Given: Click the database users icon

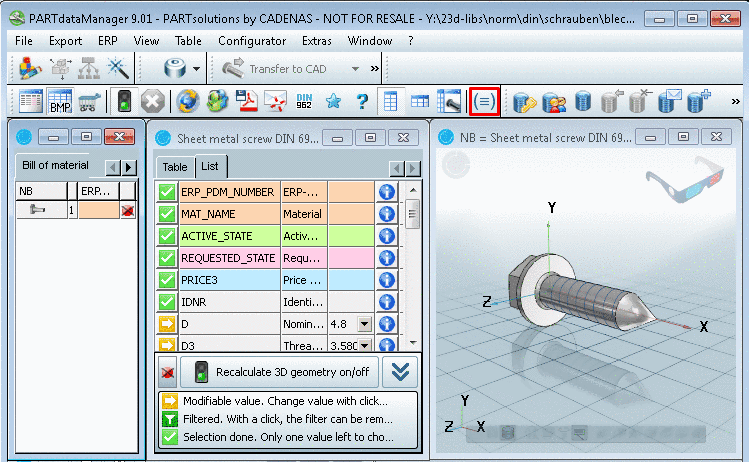Looking at the screenshot, I should (554, 101).
